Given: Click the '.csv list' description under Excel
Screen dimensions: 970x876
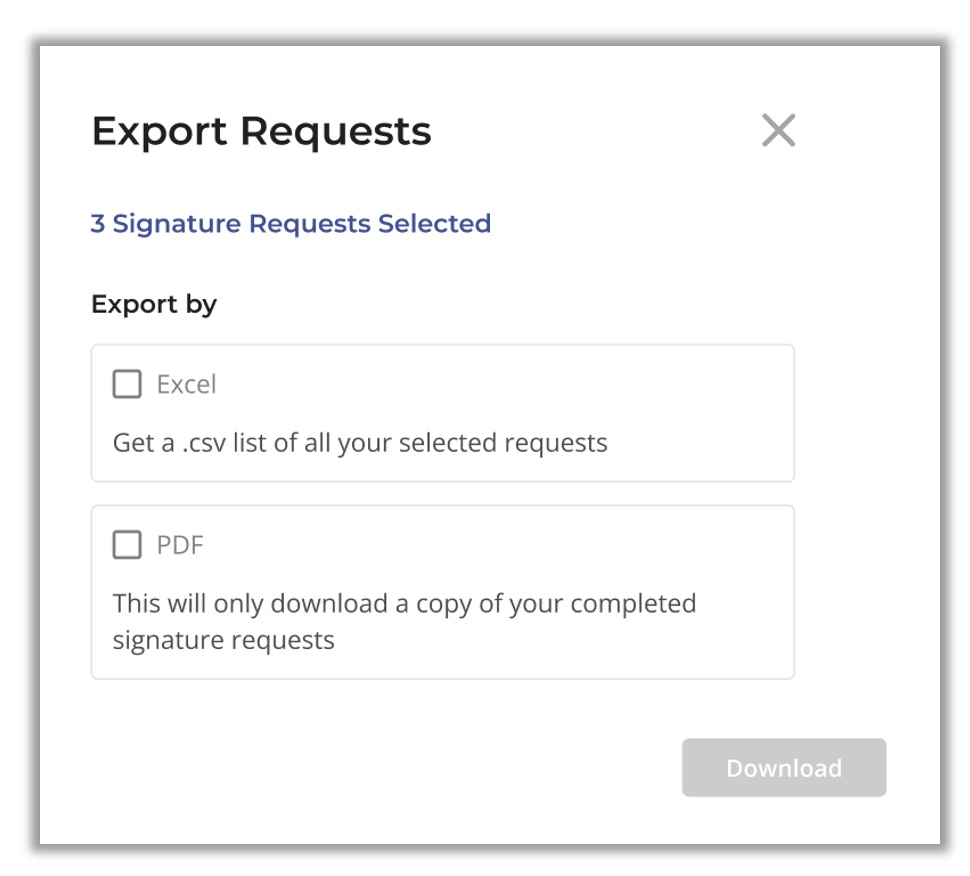Looking at the screenshot, I should (360, 443).
